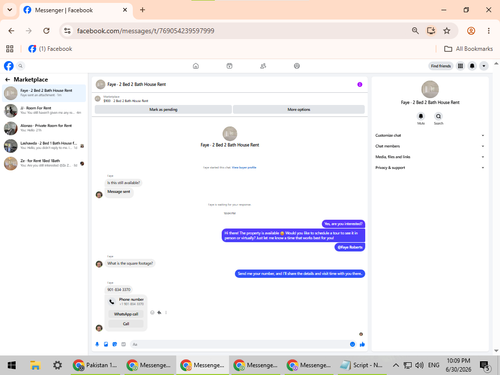The width and height of the screenshot is (500, 375).
Task: Attach a photo using the image icon
Action: coord(106,344)
